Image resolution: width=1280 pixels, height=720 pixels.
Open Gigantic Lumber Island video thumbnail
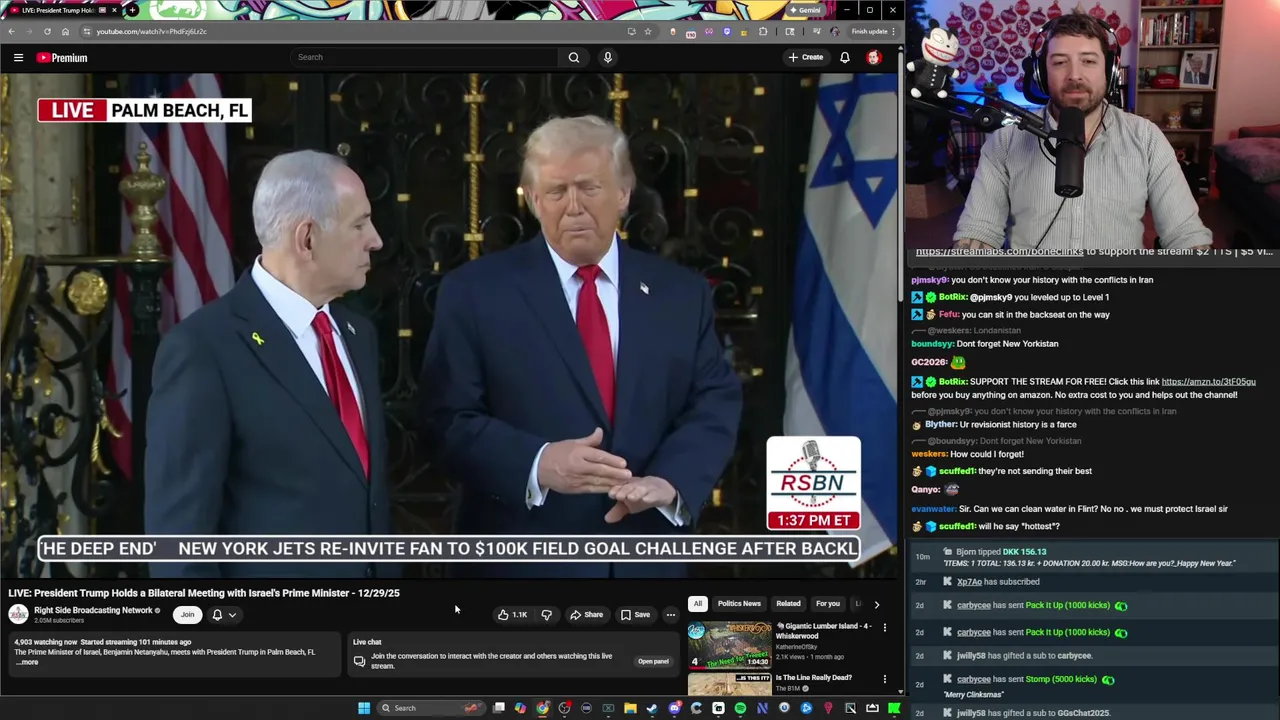(x=729, y=645)
